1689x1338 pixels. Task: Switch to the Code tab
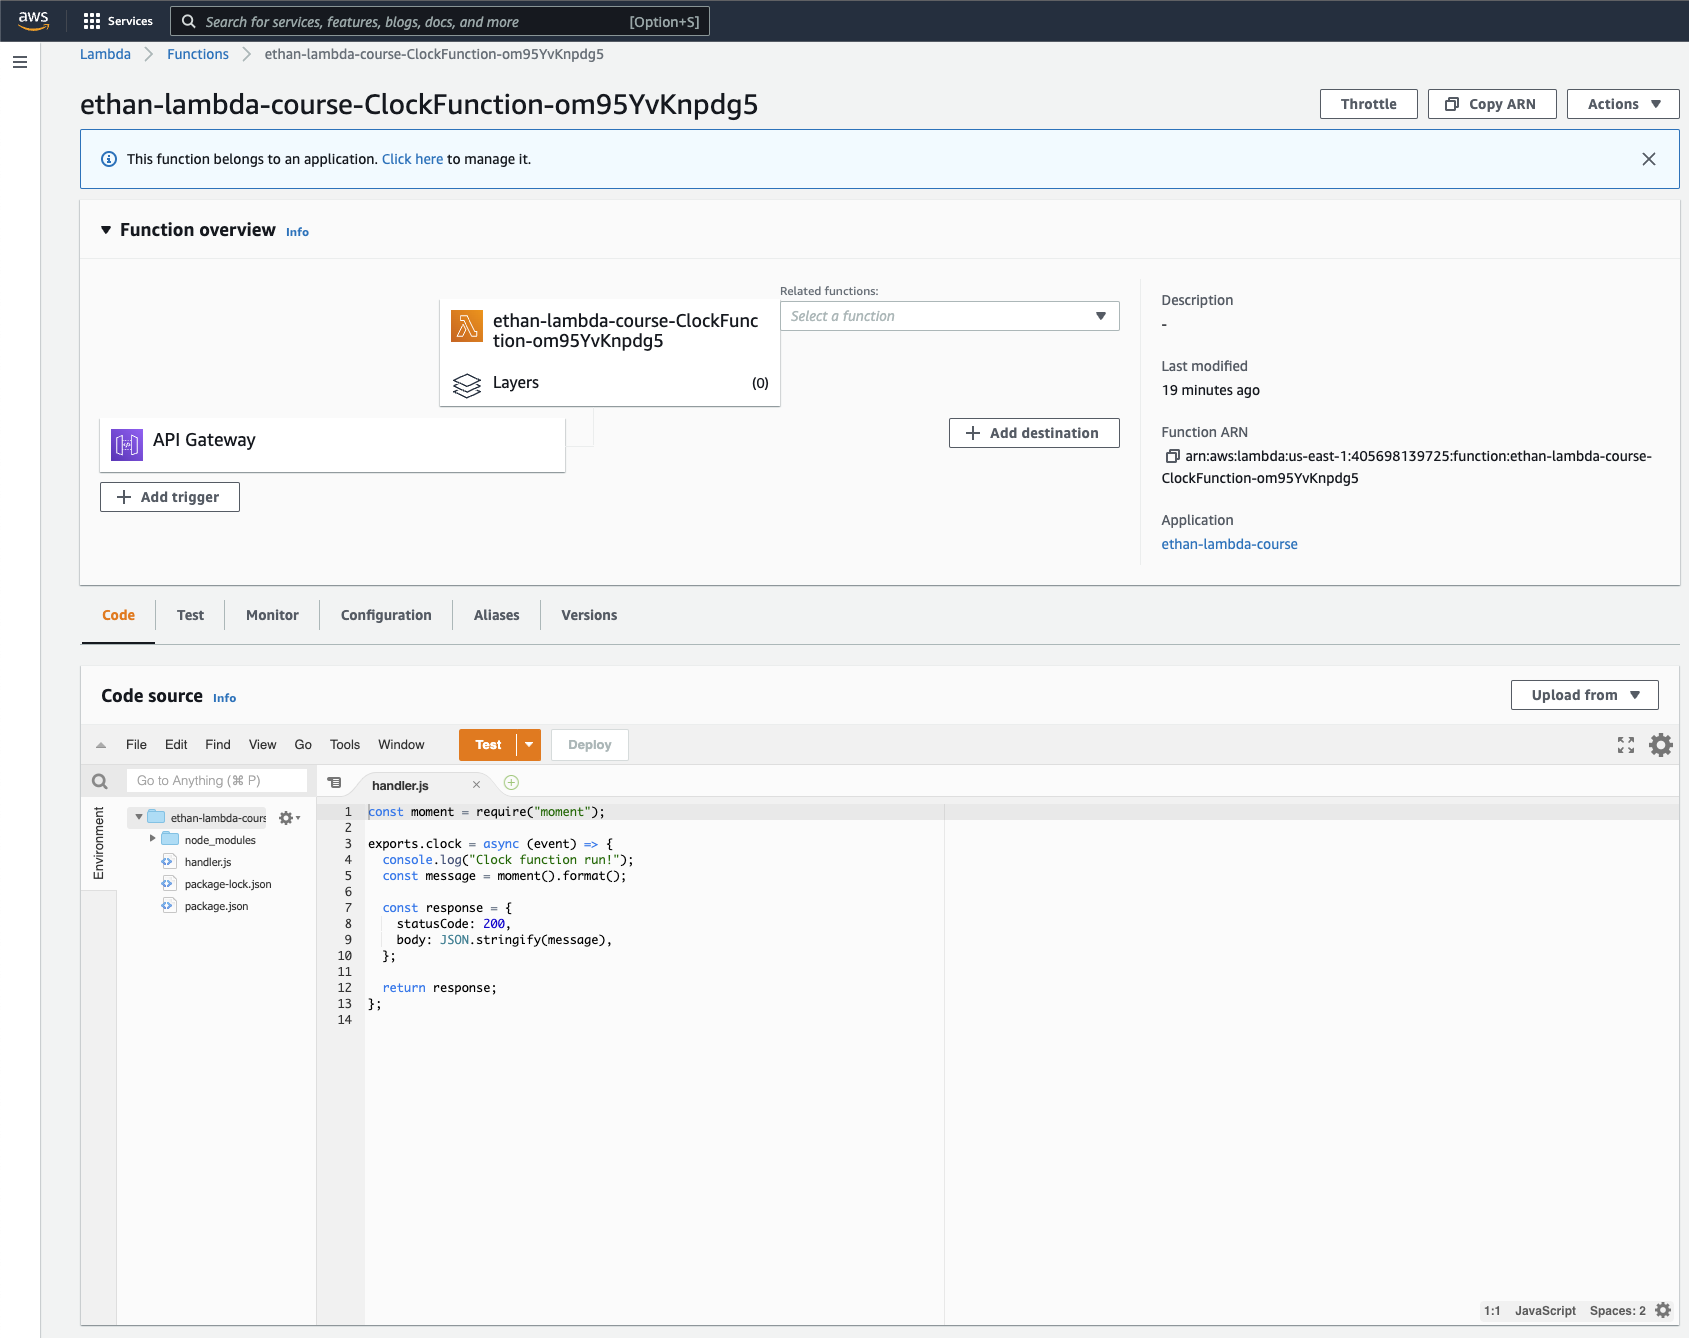point(118,615)
